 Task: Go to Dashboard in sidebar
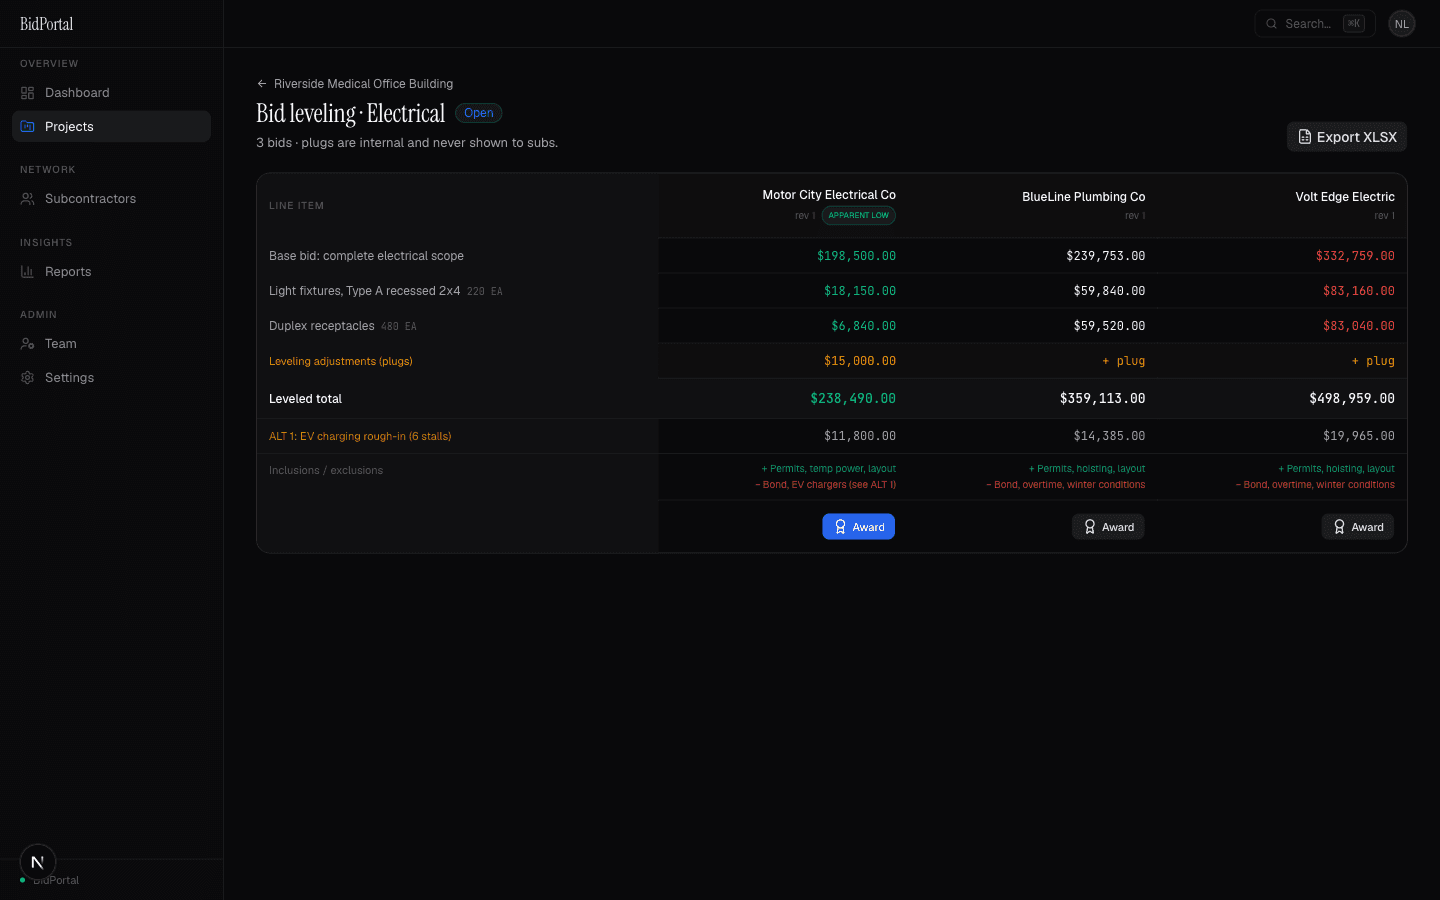point(111,93)
